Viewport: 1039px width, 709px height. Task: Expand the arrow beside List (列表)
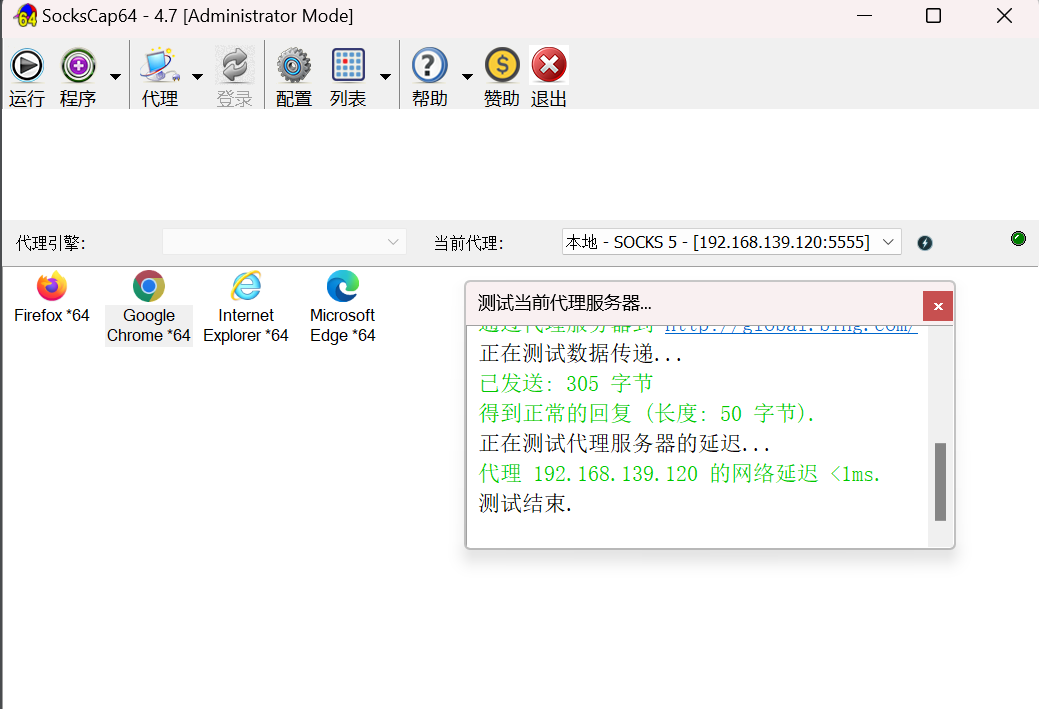click(x=385, y=77)
